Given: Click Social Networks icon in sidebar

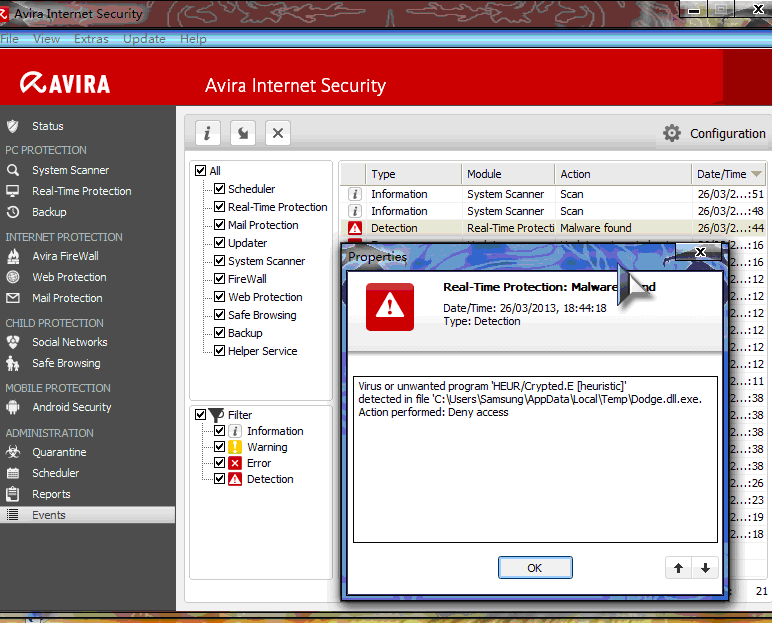Looking at the screenshot, I should [x=13, y=342].
